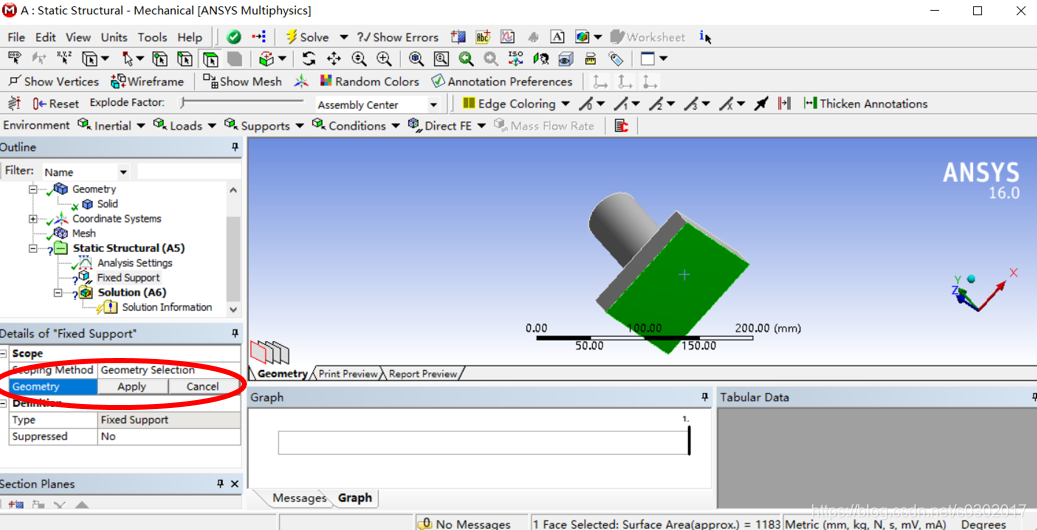1037x530 pixels.
Task: Click the Explode Factor slider
Action: click(x=243, y=103)
